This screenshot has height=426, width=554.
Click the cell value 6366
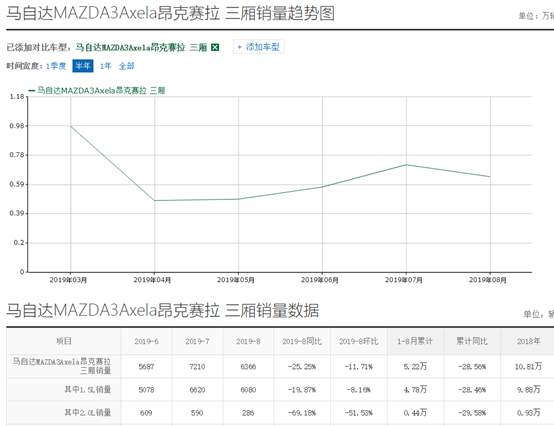point(248,367)
